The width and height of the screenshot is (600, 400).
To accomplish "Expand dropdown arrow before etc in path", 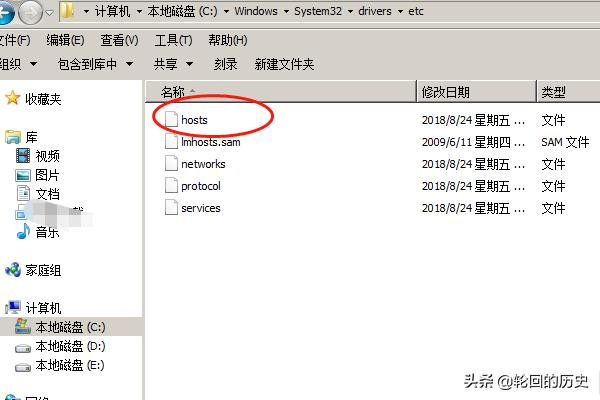I will pyautogui.click(x=400, y=11).
